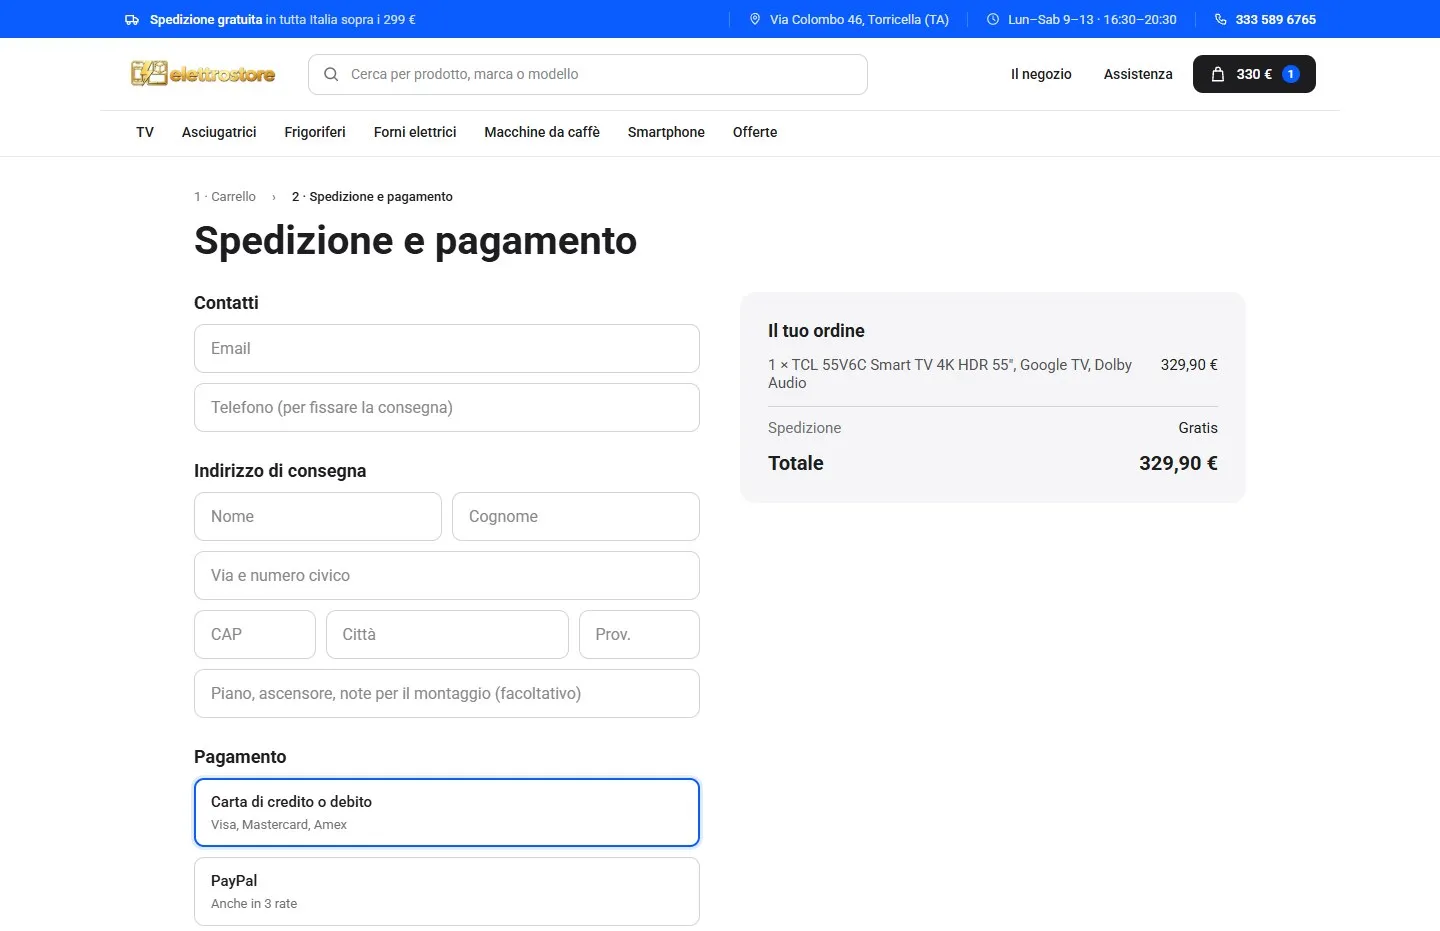This screenshot has height=931, width=1440.
Task: Go to Il negozio page
Action: pyautogui.click(x=1041, y=74)
